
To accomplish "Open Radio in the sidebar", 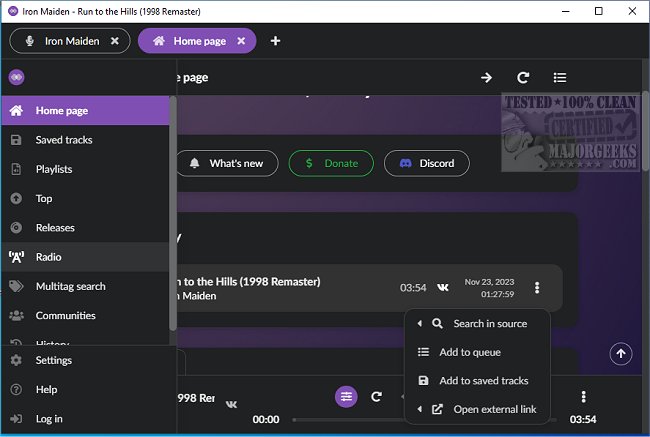I will 85,257.
